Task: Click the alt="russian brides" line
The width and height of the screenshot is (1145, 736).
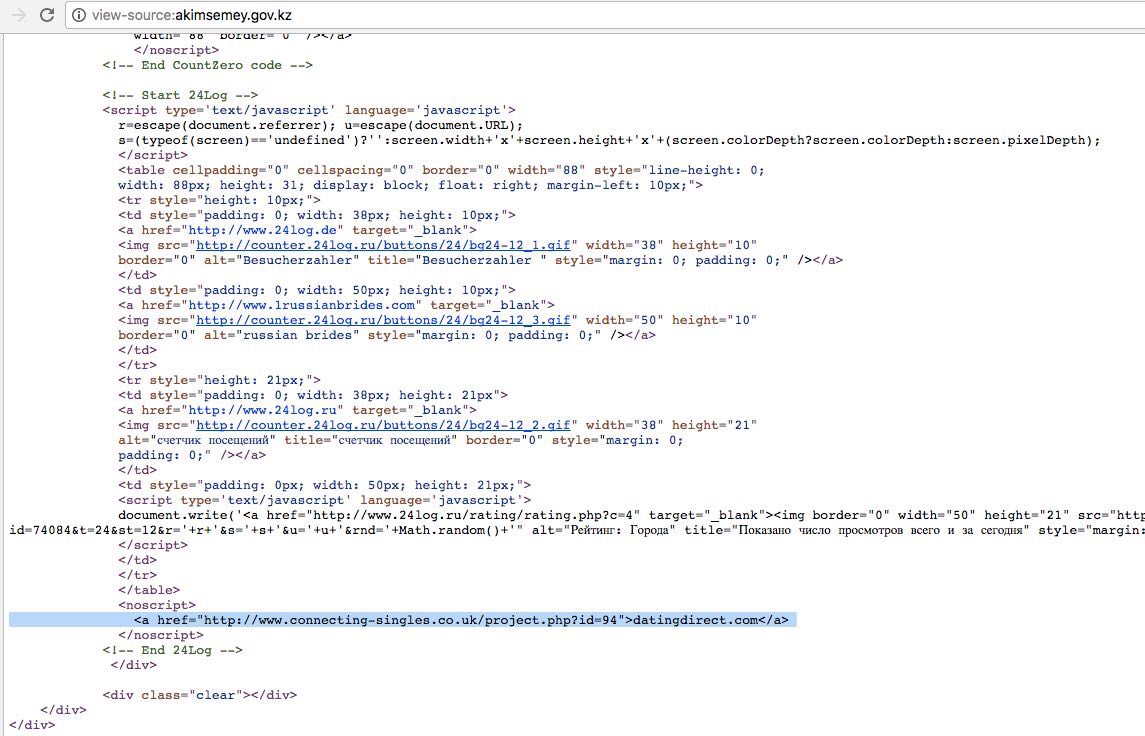Action: point(387,335)
